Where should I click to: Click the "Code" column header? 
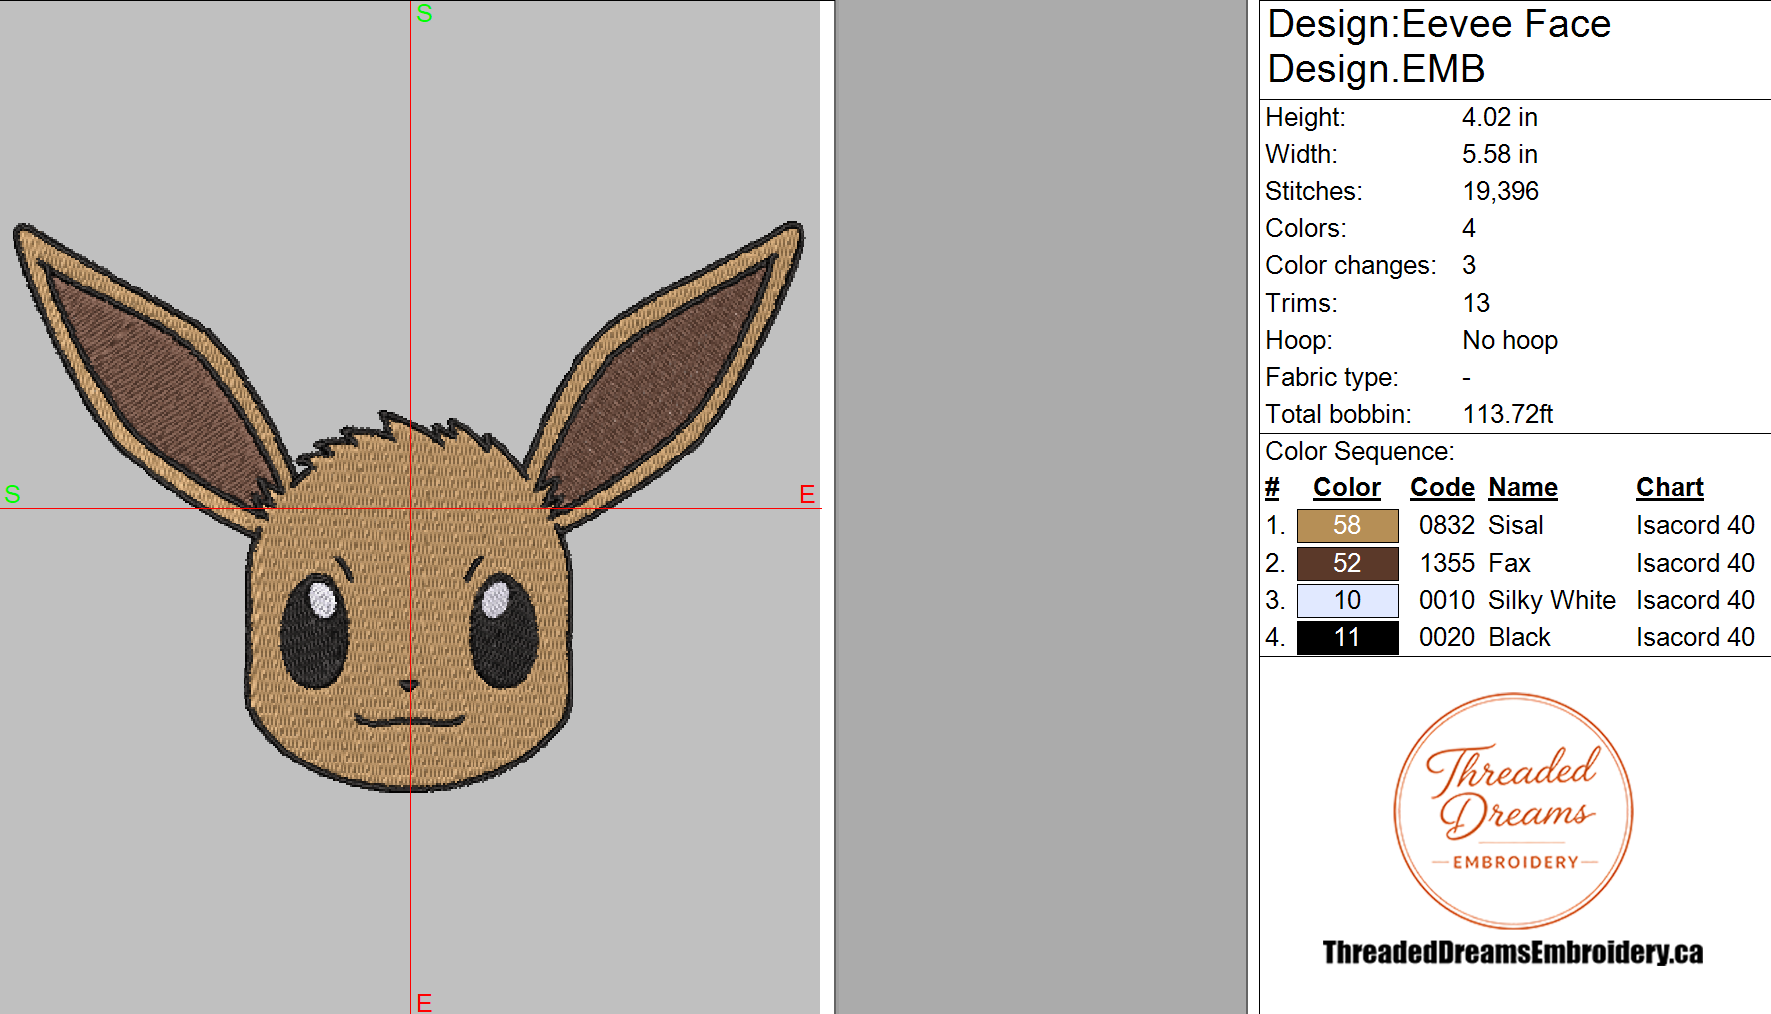click(x=1442, y=487)
